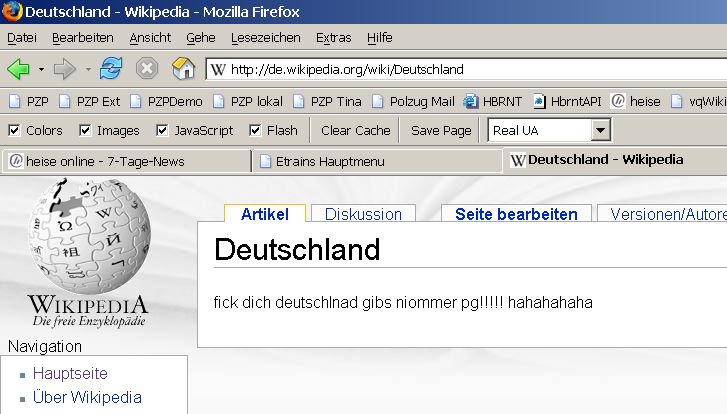Open the Back button history dropdown arrow
727x414 pixels.
[x=41, y=70]
